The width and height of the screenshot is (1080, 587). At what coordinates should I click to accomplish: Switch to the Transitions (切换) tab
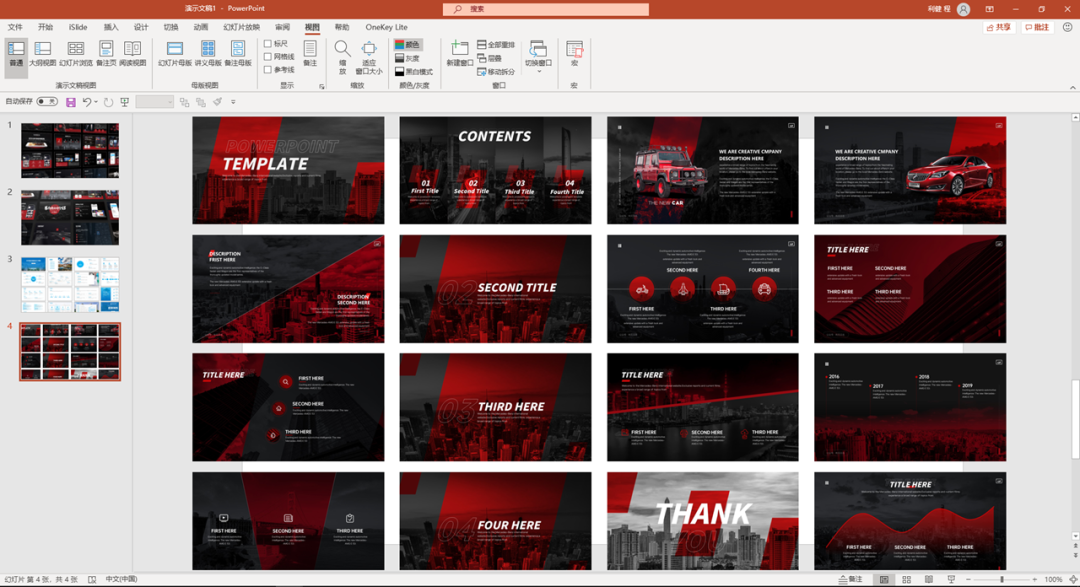[171, 27]
